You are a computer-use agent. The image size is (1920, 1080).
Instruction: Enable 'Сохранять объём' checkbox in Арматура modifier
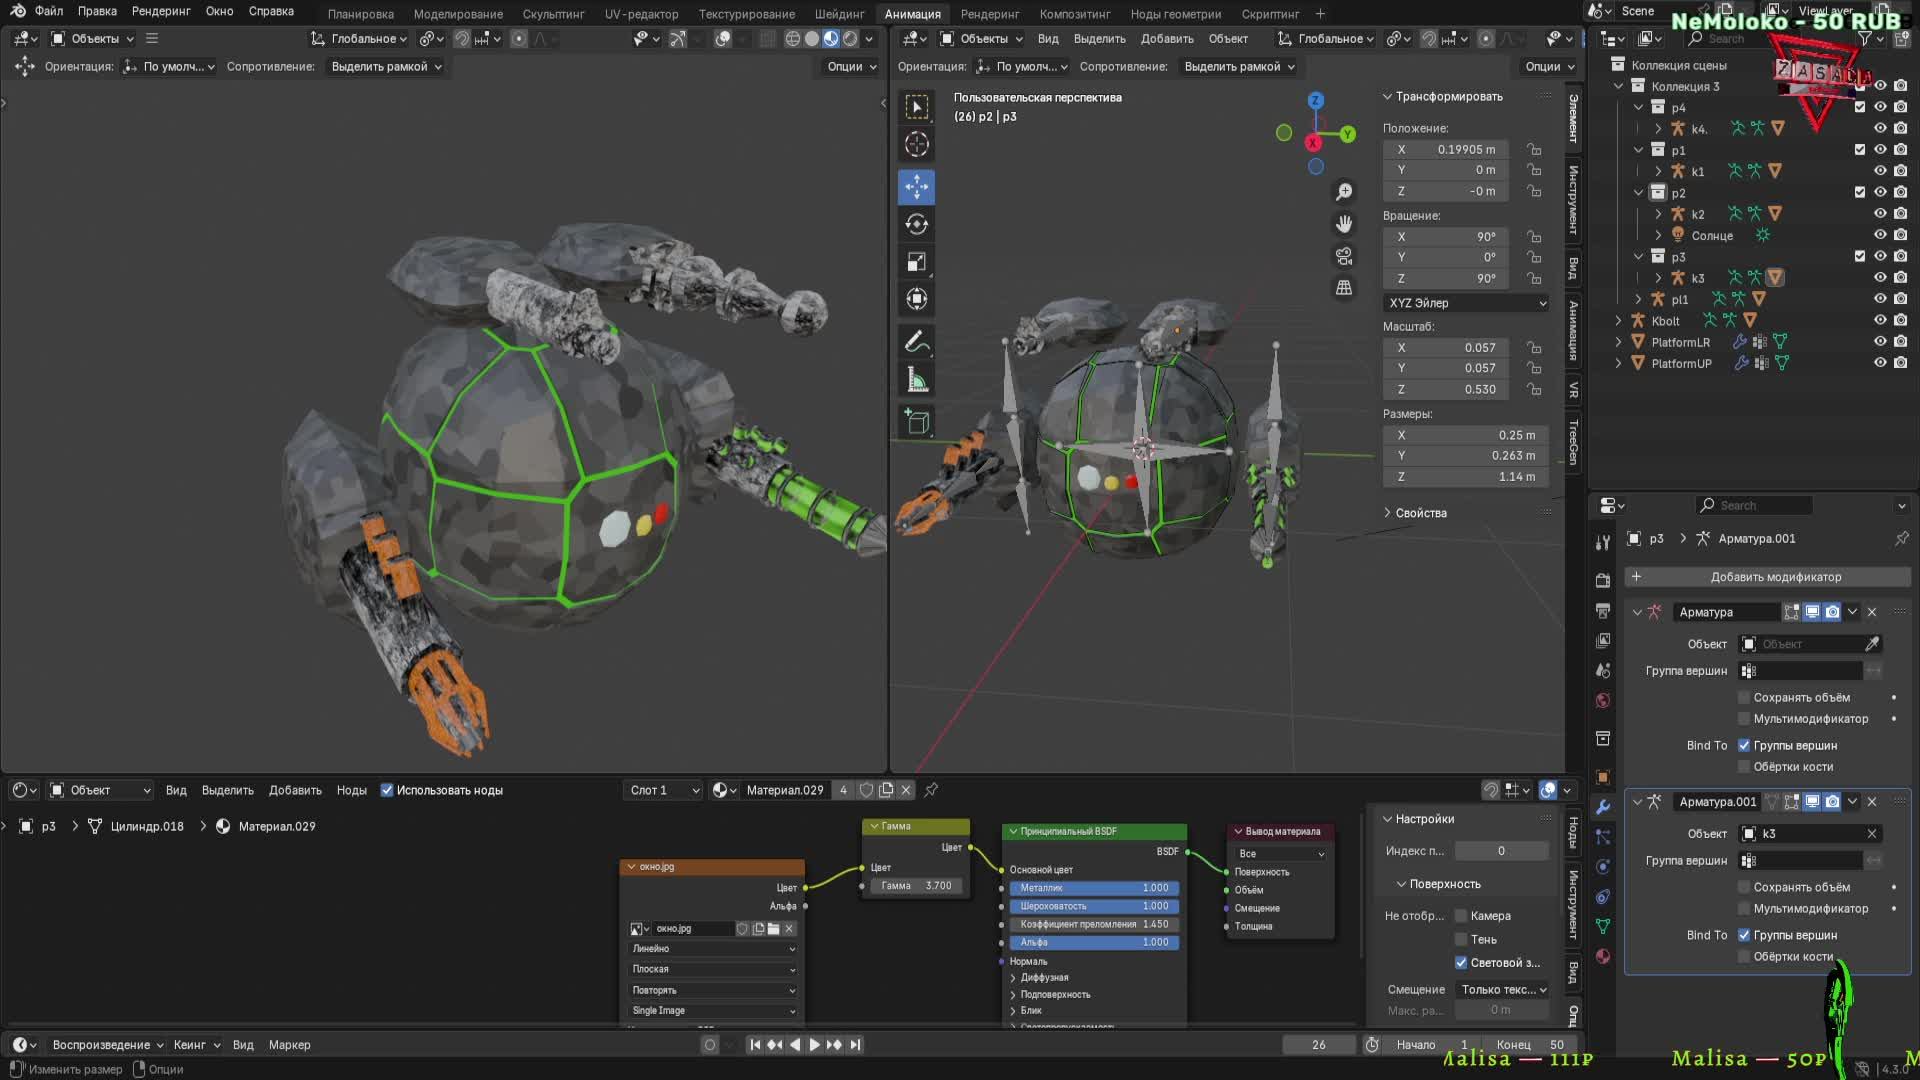(x=1744, y=697)
